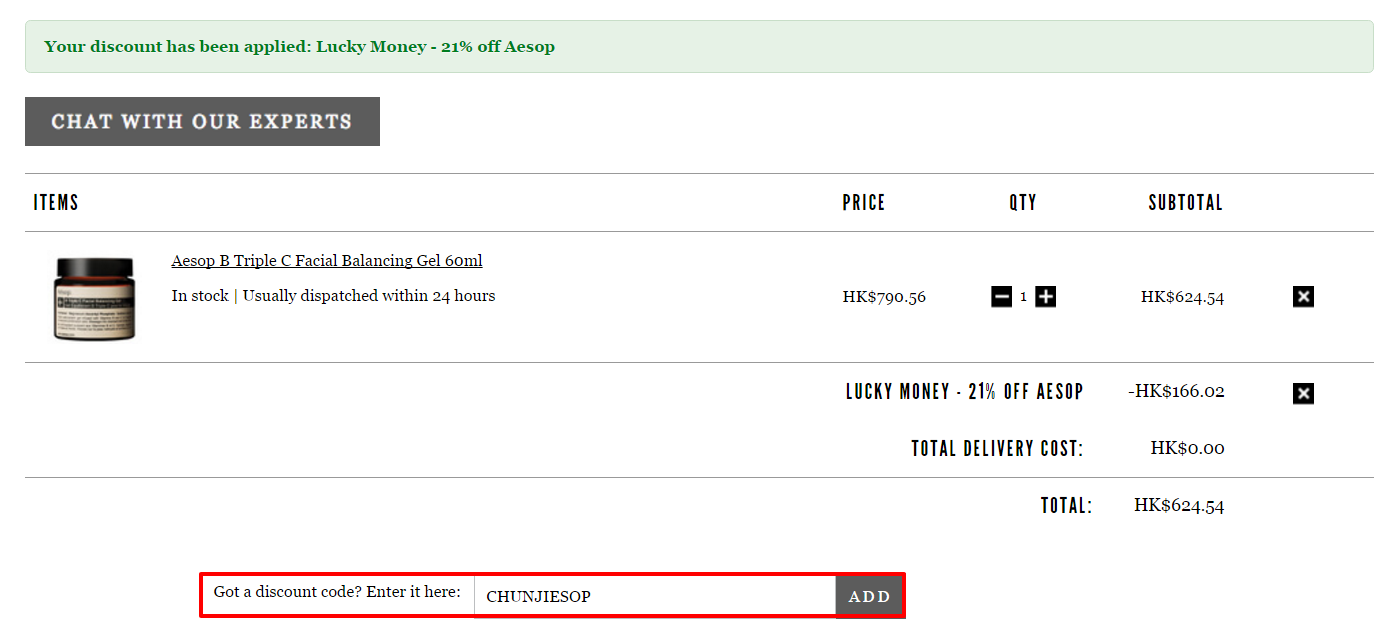Image resolution: width=1388 pixels, height=640 pixels.
Task: Increase quantity with the plus icon
Action: [1045, 297]
